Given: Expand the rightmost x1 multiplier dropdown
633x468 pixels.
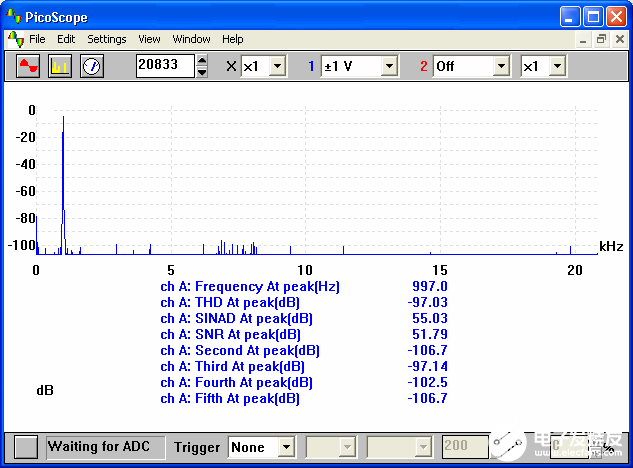Looking at the screenshot, I should coord(557,66).
